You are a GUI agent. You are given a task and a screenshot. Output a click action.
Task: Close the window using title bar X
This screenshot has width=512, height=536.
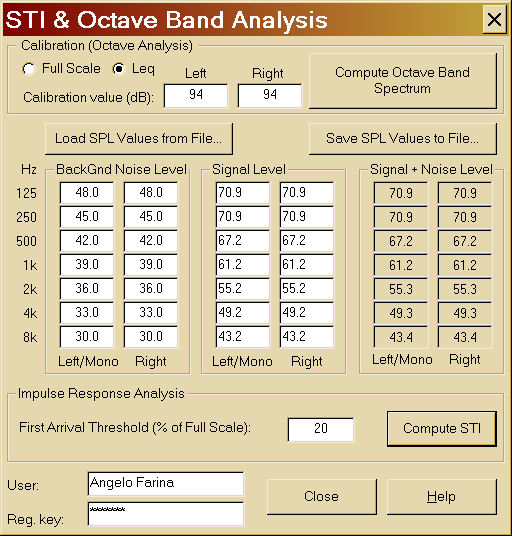click(494, 20)
